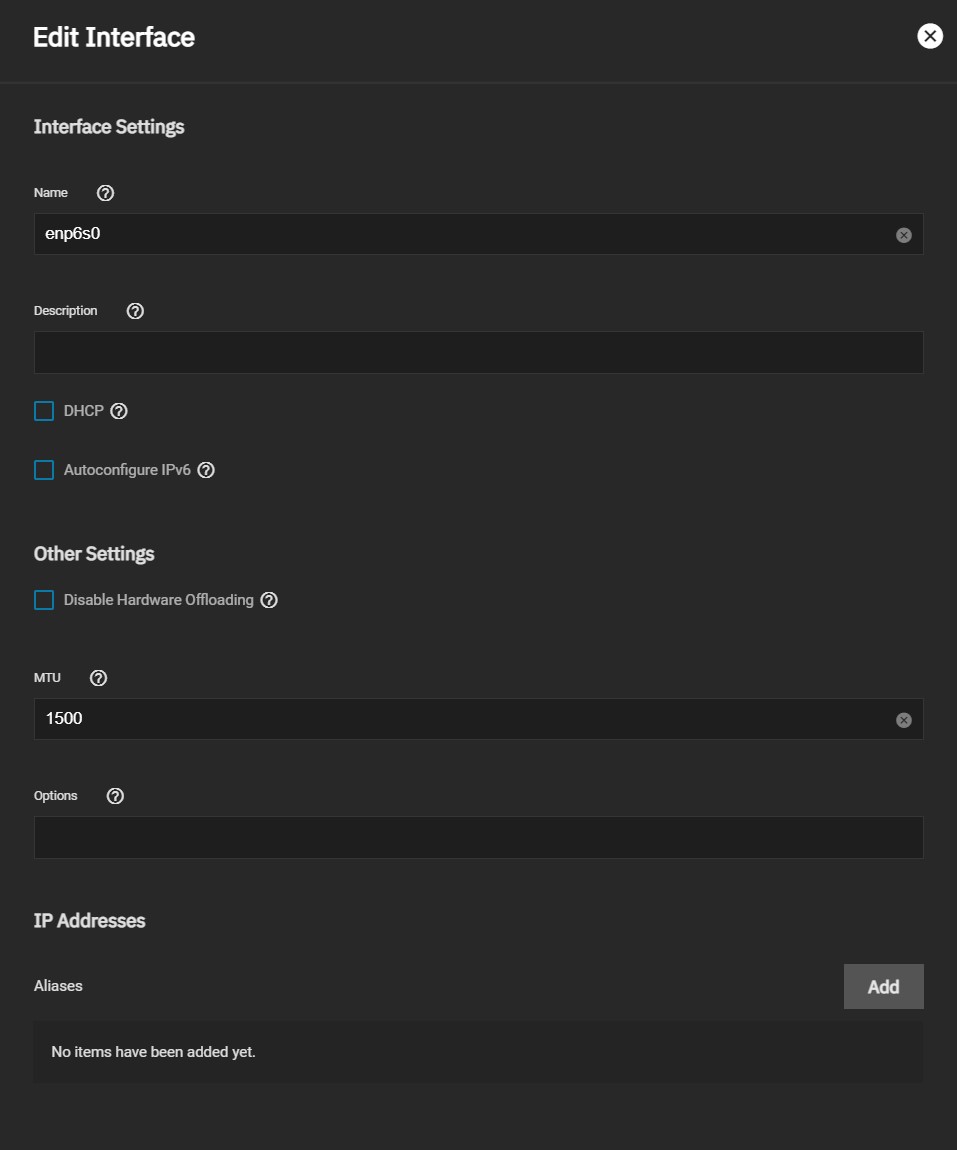Clear the MTU value with its X icon
Screen dimensions: 957x1150
pyautogui.click(x=903, y=720)
